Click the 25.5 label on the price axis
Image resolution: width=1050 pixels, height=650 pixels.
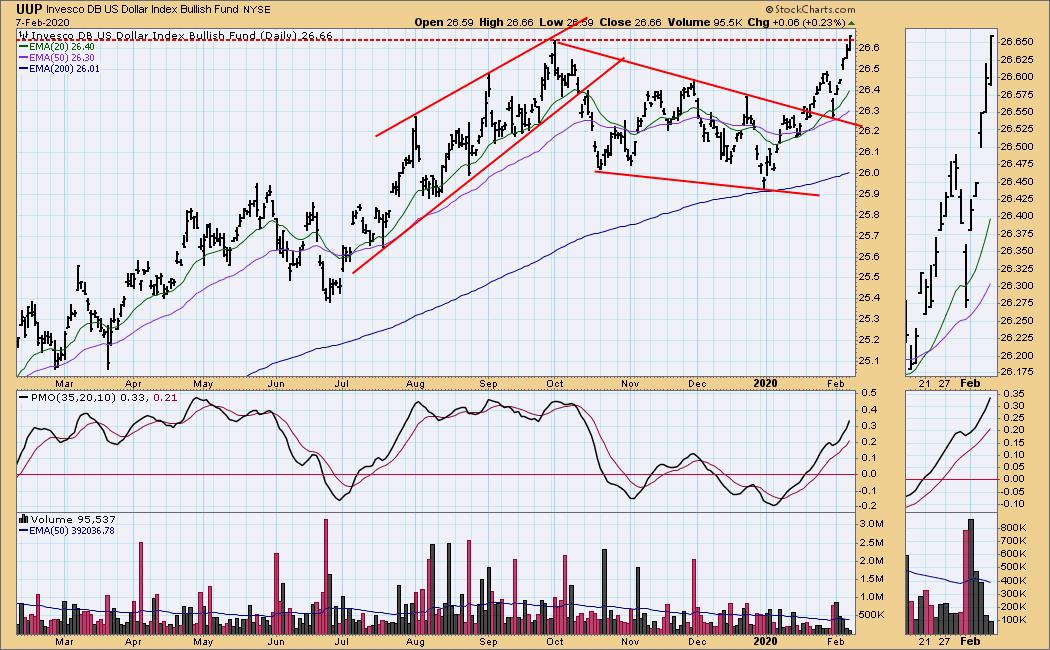tap(869, 277)
